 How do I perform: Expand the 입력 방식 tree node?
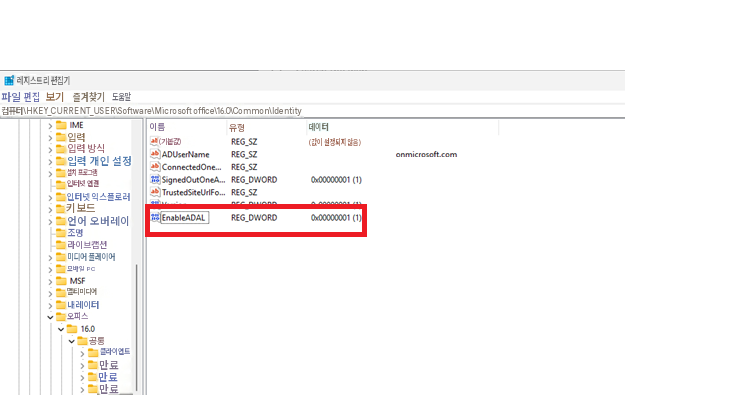(x=50, y=149)
